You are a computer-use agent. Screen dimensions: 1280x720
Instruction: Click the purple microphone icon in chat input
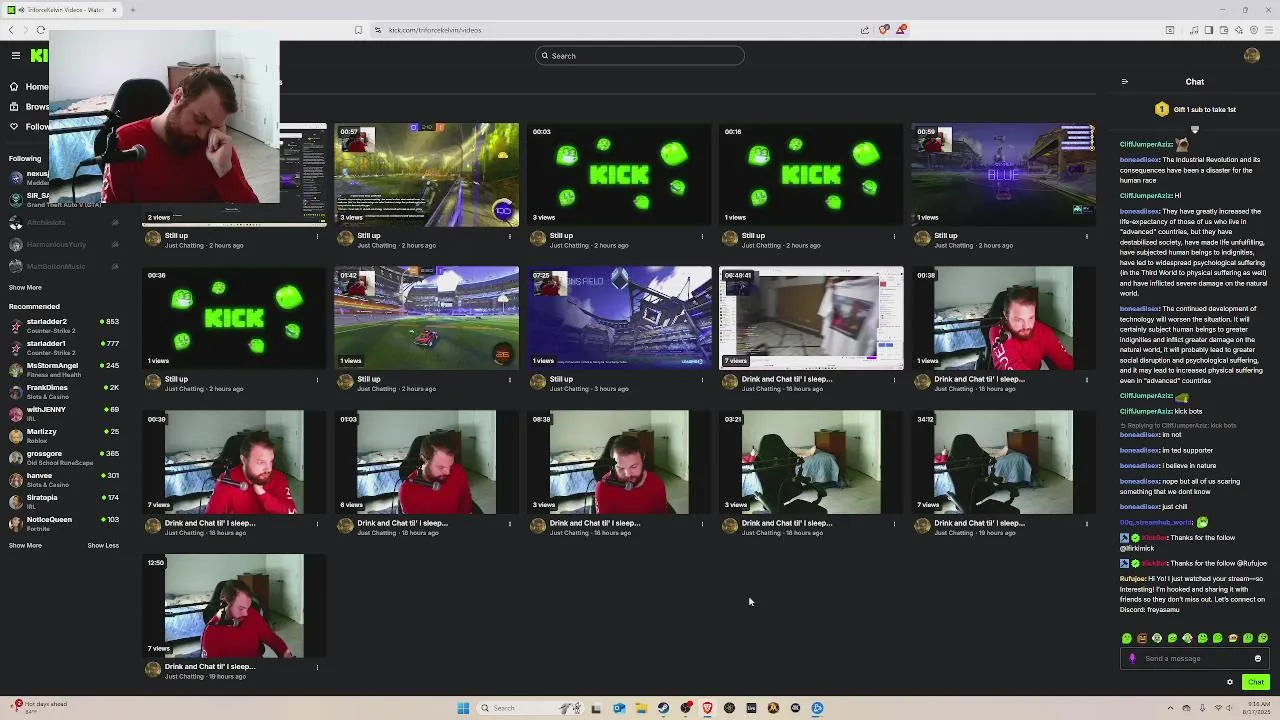[1132, 658]
